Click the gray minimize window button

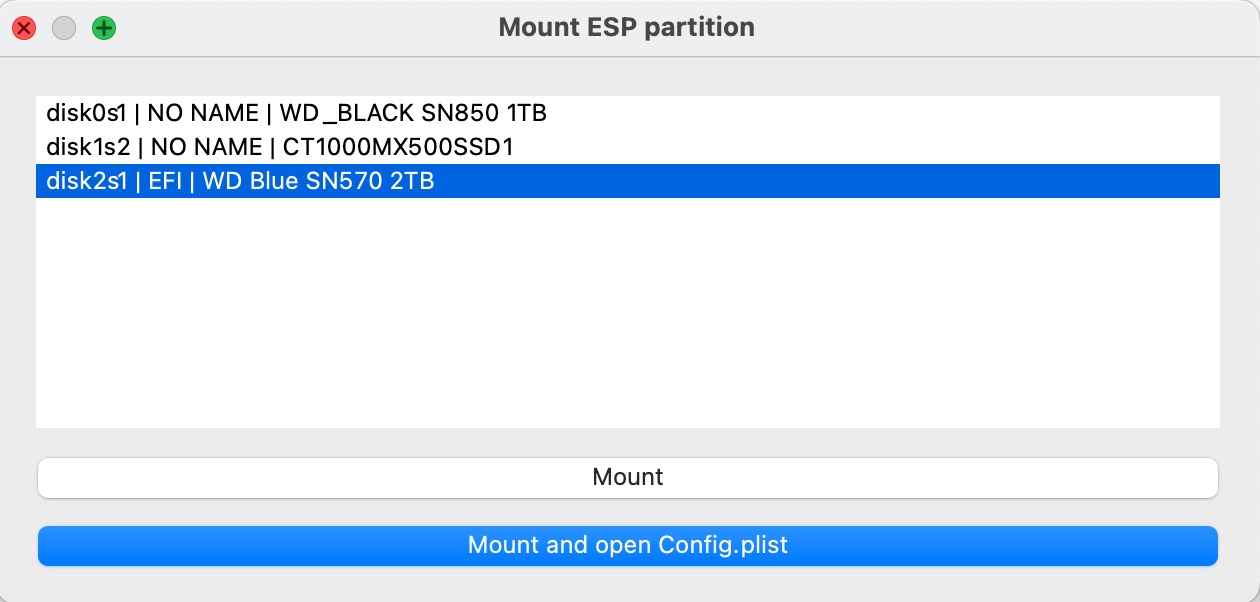(64, 28)
